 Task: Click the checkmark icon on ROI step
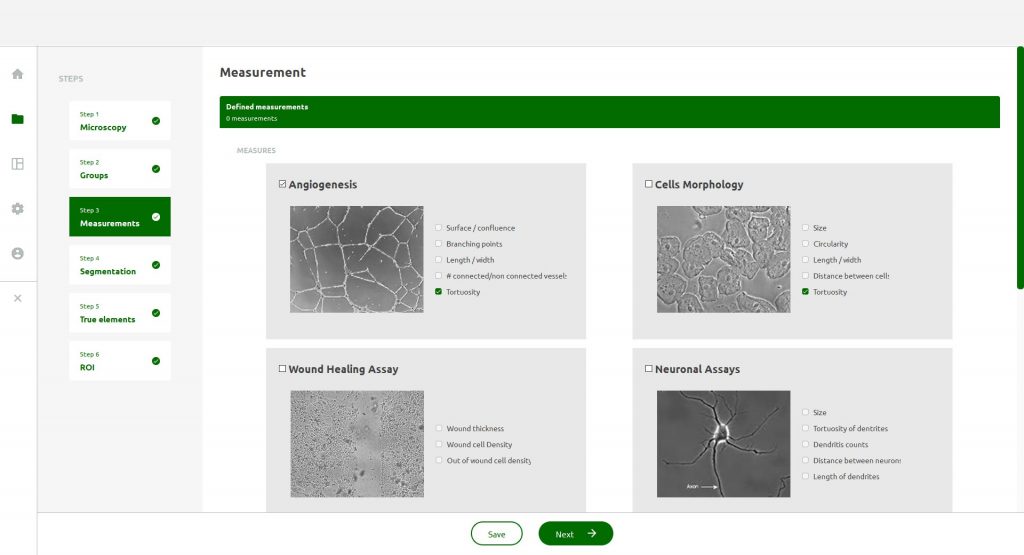tap(155, 361)
